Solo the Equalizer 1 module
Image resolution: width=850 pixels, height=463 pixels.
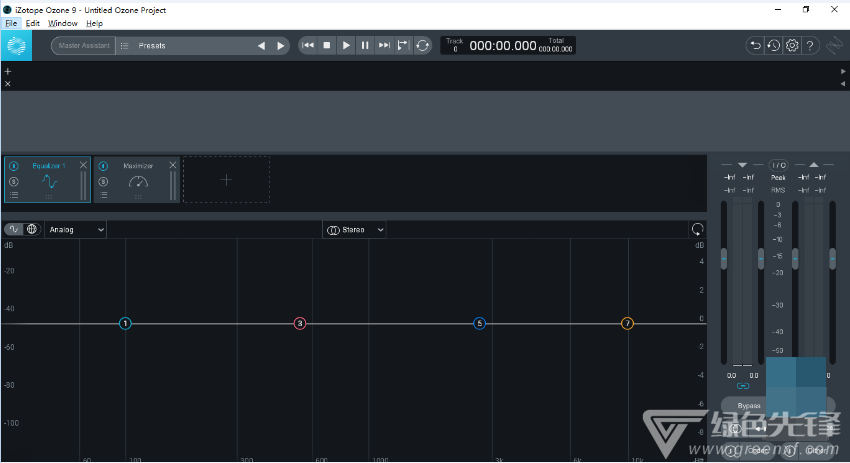pos(14,182)
